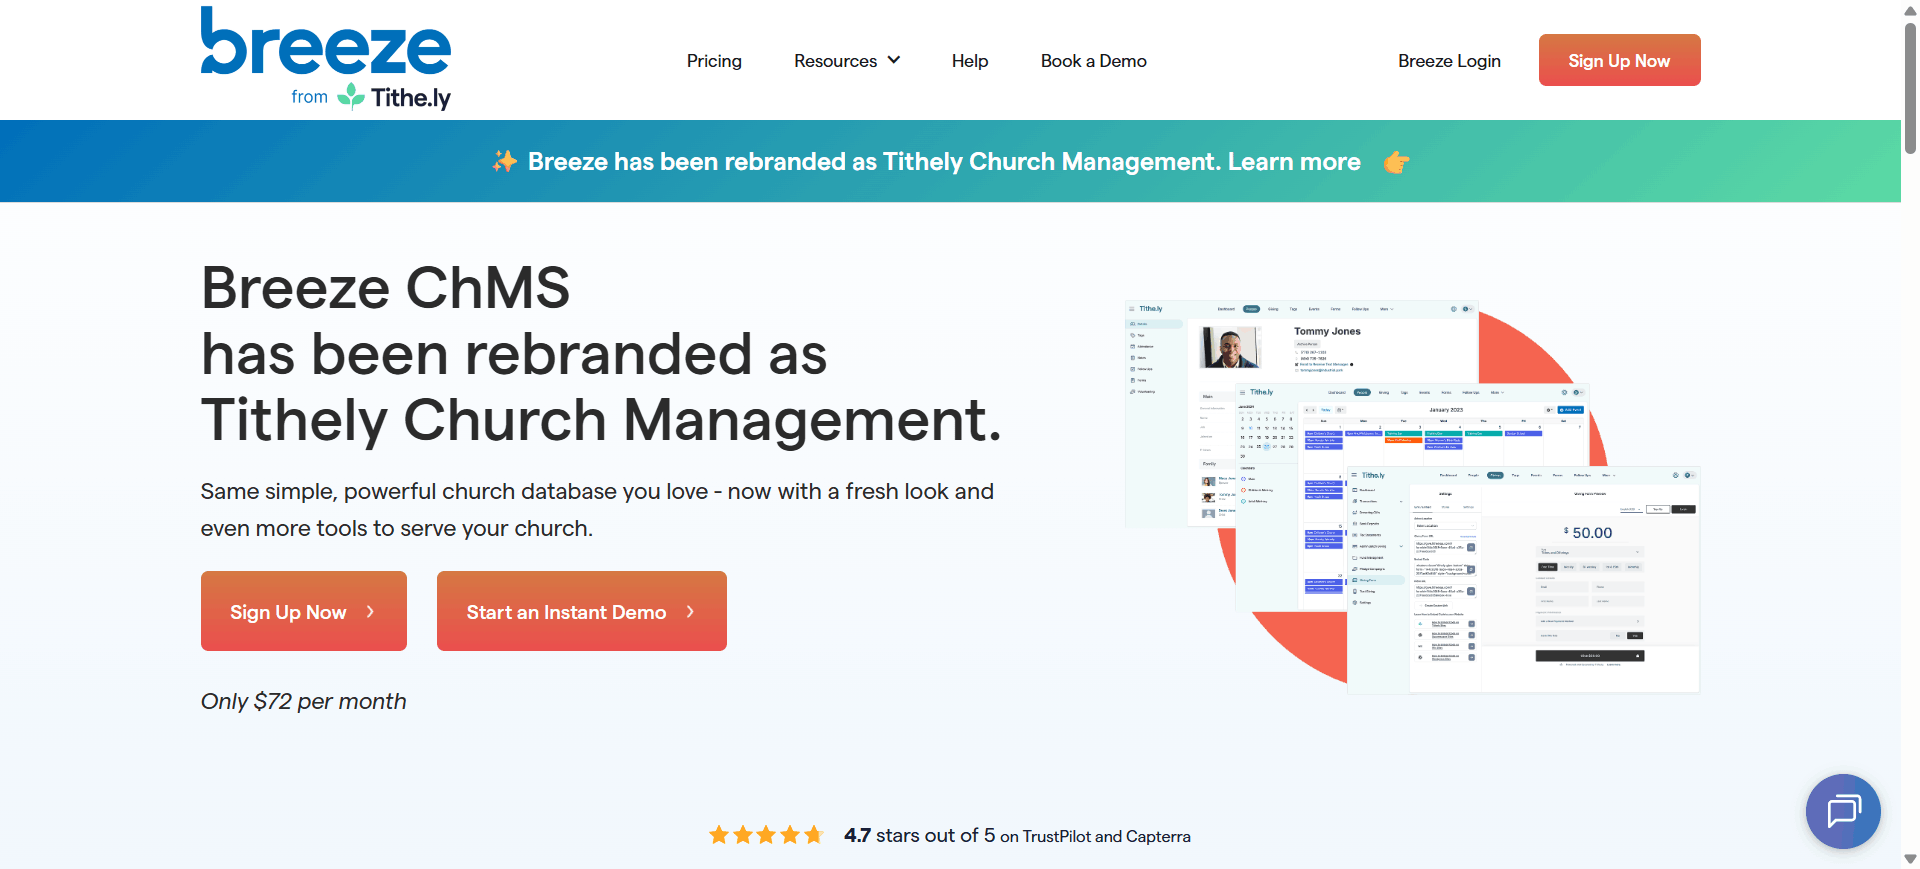Screen dimensions: 1920x869
Task: Open the Pricing page
Action: tap(714, 61)
